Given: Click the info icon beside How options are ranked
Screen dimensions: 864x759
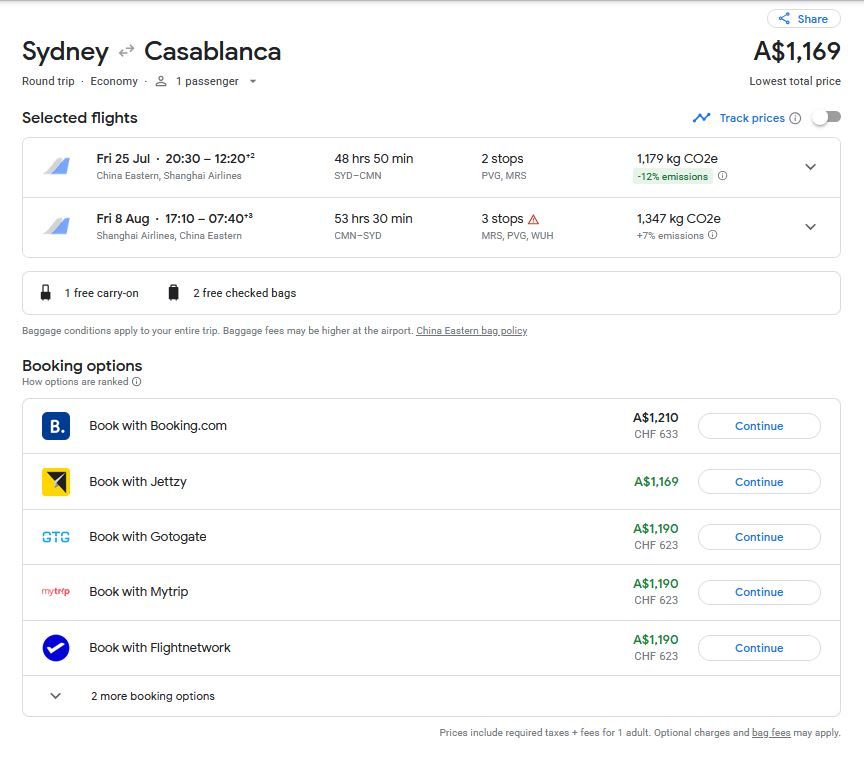Looking at the screenshot, I should (x=137, y=382).
